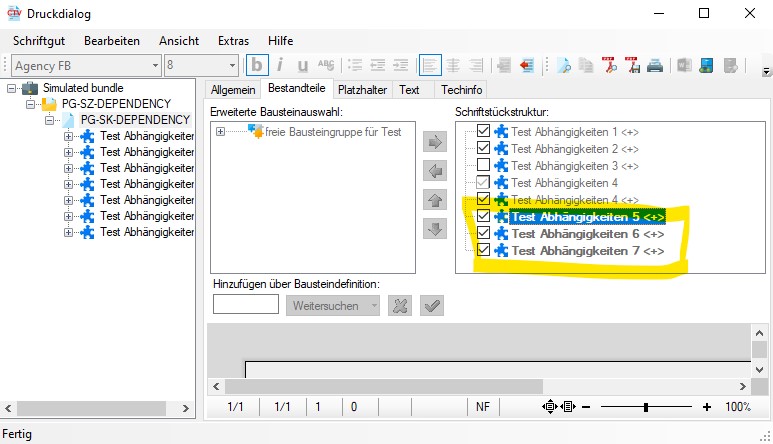Image resolution: width=773 pixels, height=444 pixels.
Task: Click the green checkmark confirm icon
Action: click(x=432, y=305)
